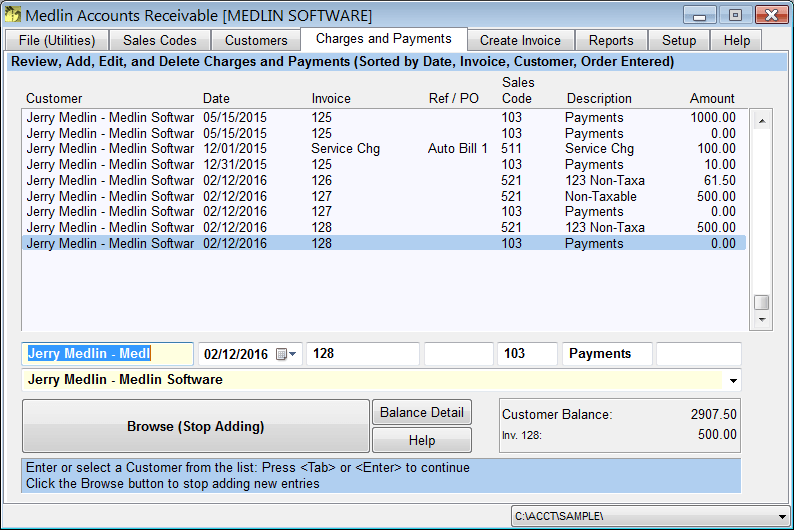Click the Customer column header
Screen dimensions: 794x530
point(54,98)
